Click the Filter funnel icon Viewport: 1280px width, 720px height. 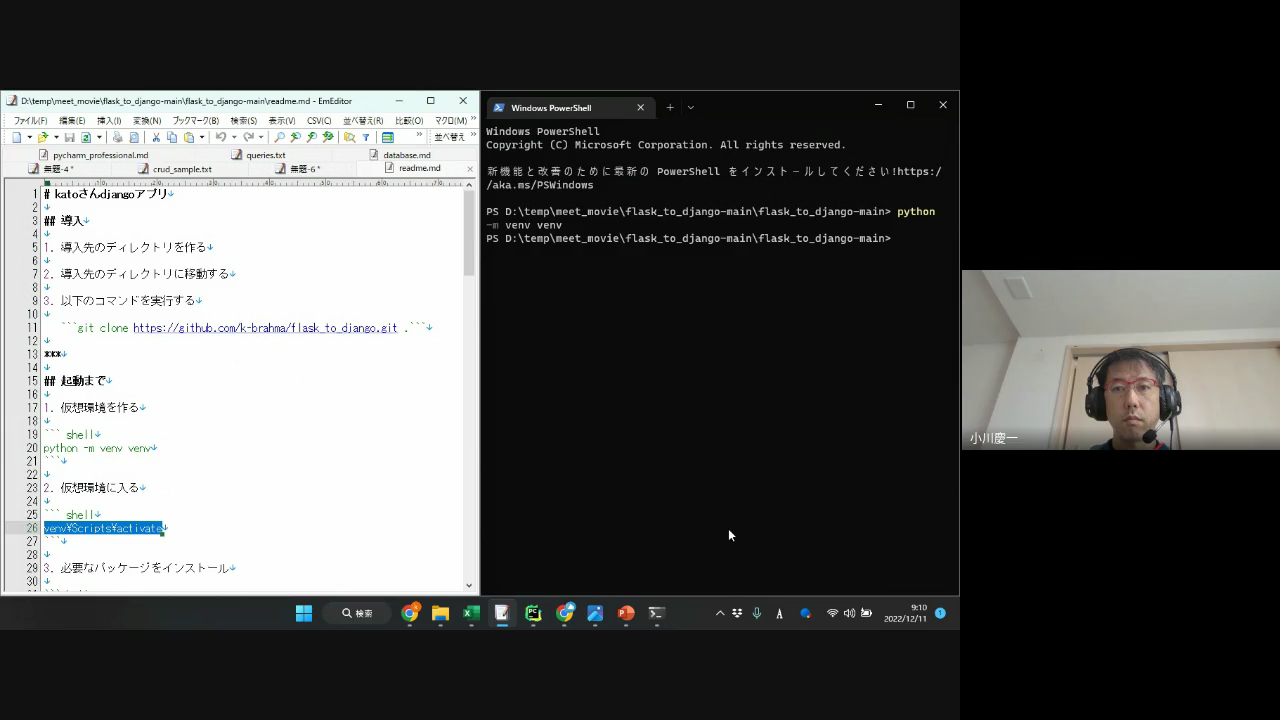tap(366, 137)
